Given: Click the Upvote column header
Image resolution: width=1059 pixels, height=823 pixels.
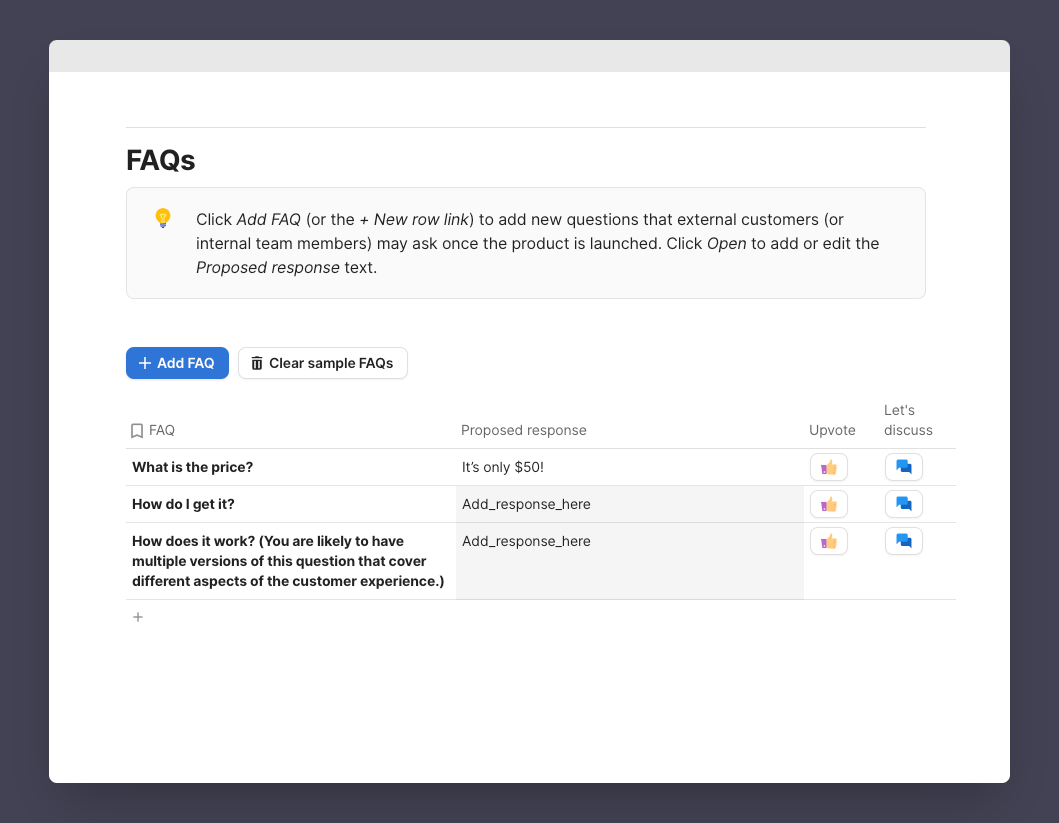Looking at the screenshot, I should (x=832, y=430).
